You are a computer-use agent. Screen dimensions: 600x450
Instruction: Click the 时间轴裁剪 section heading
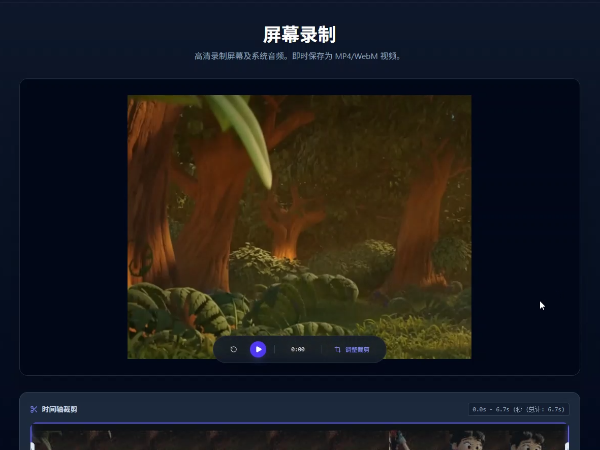[x=59, y=409]
